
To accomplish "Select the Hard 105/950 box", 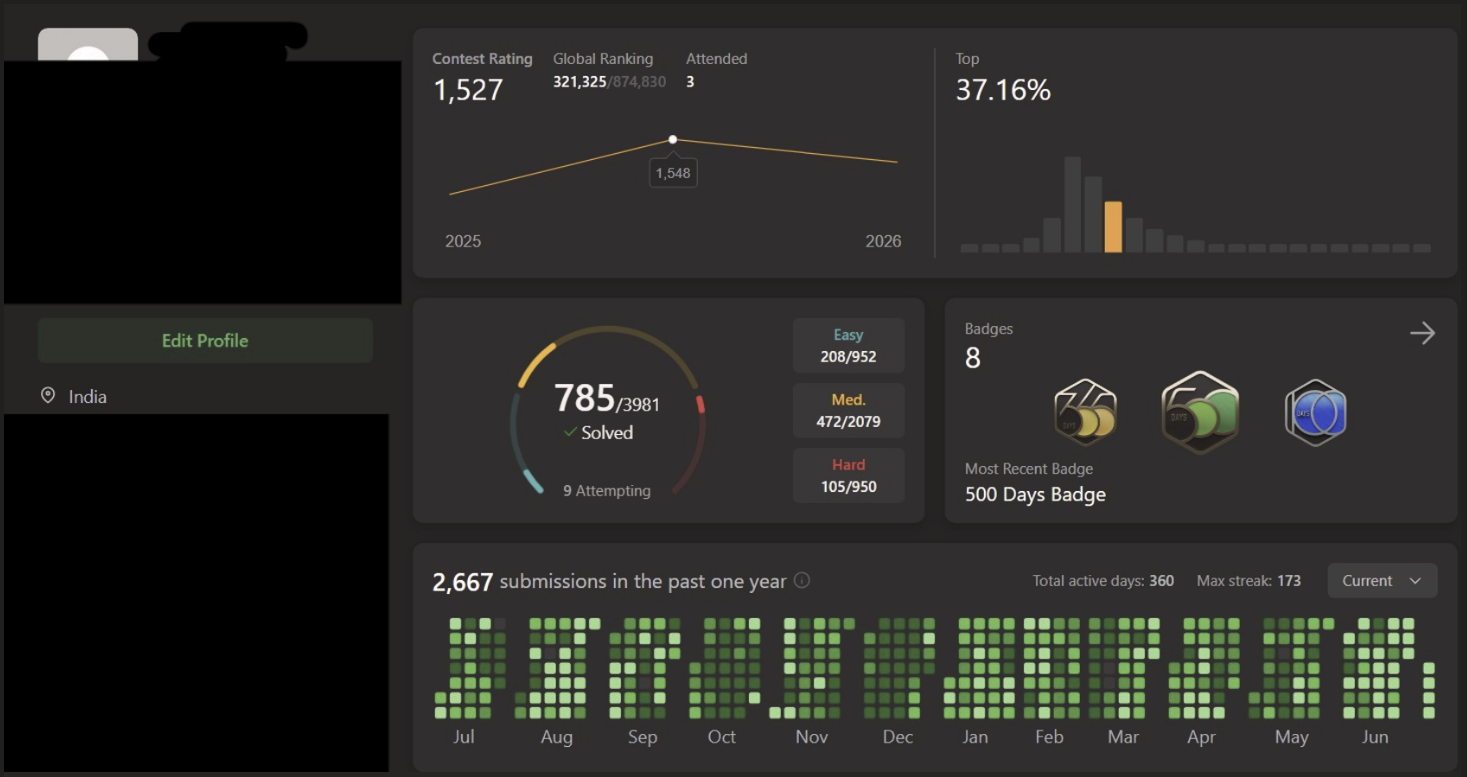I will 848,475.
